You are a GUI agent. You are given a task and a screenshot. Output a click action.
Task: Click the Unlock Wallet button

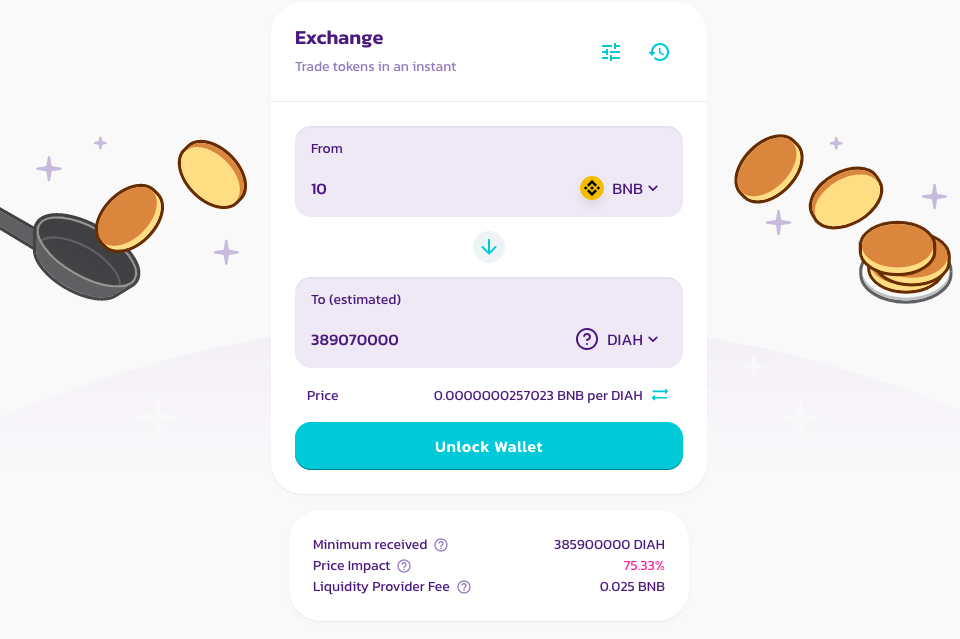[489, 446]
